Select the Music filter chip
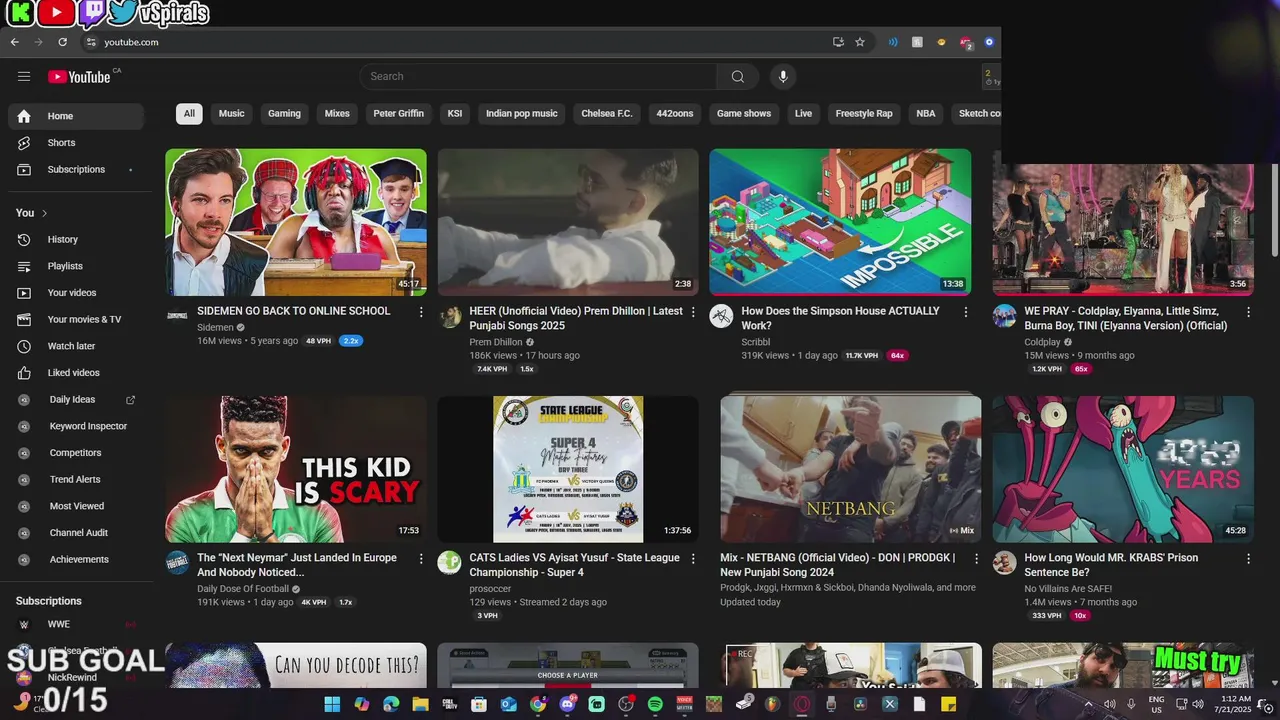 232,114
